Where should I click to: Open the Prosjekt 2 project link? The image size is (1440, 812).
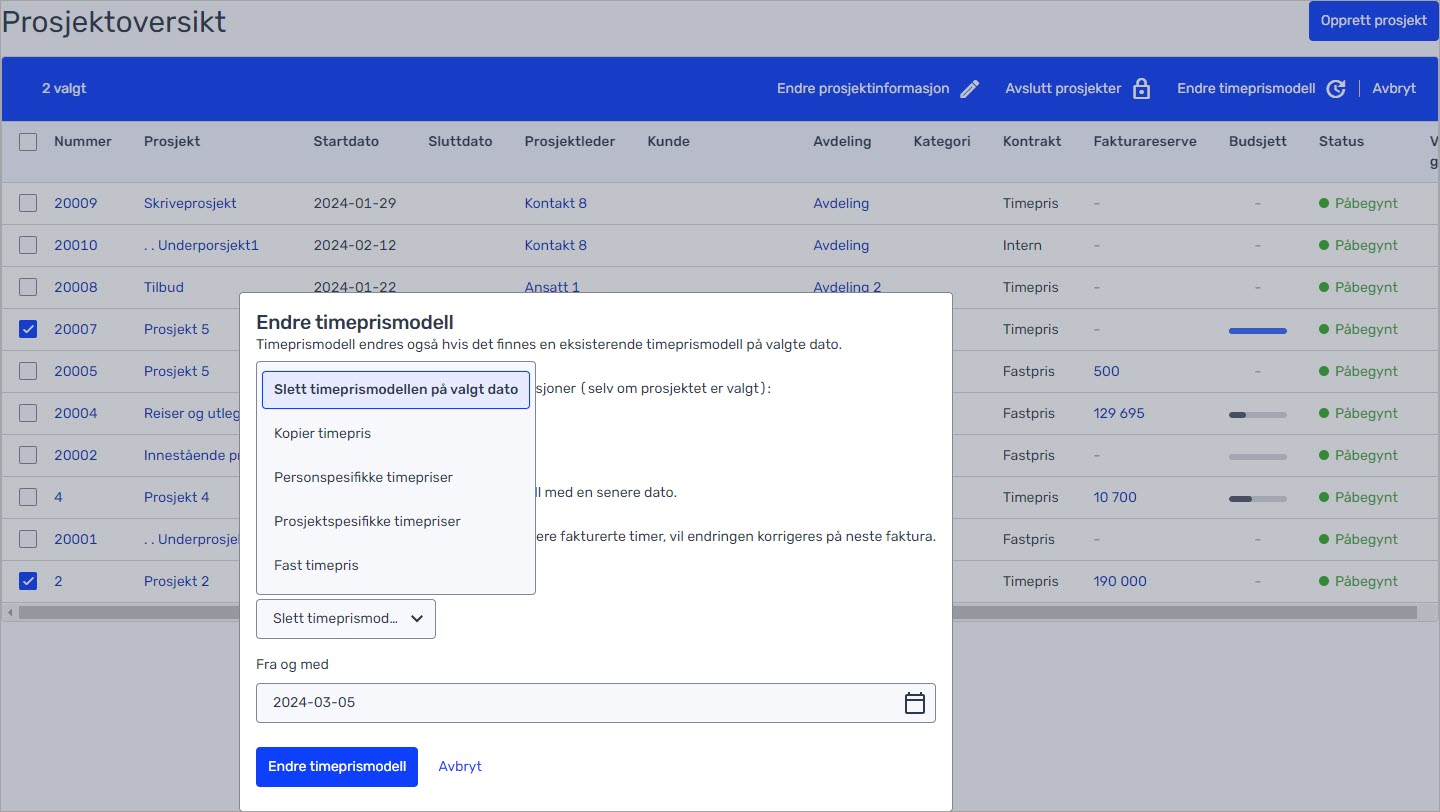(177, 581)
